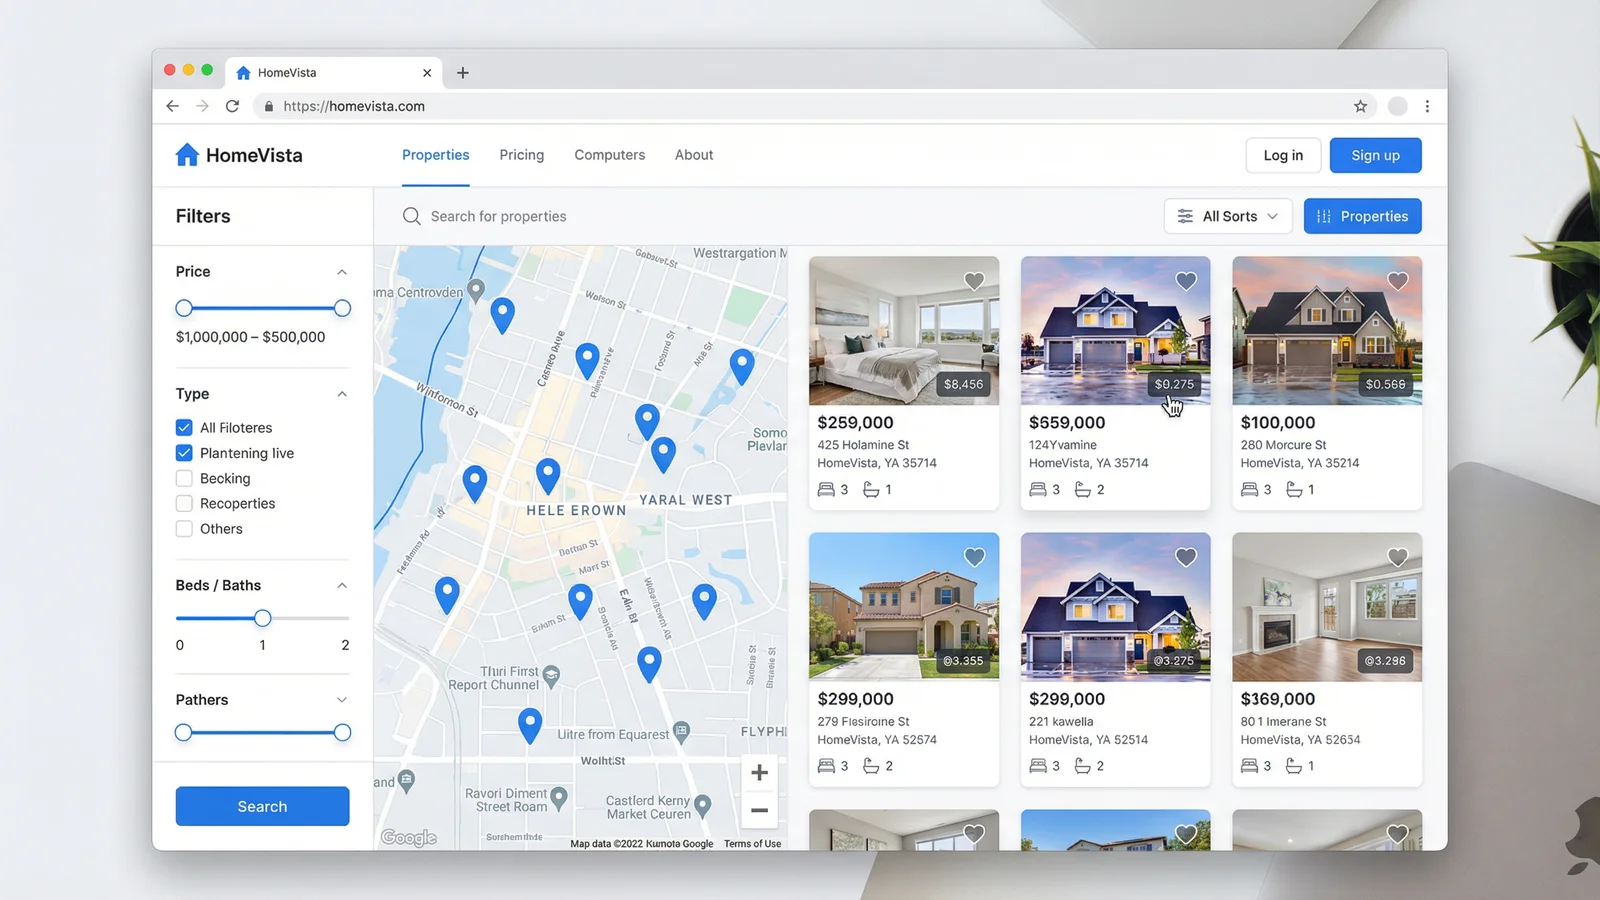1600x900 pixels.
Task: Zoom out of the map
Action: [x=759, y=811]
